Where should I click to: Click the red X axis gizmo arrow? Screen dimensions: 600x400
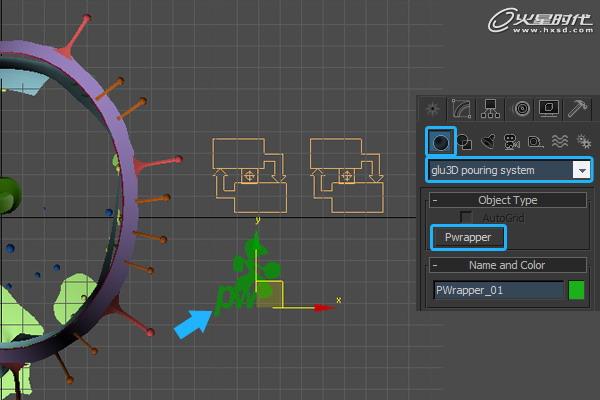tap(323, 308)
